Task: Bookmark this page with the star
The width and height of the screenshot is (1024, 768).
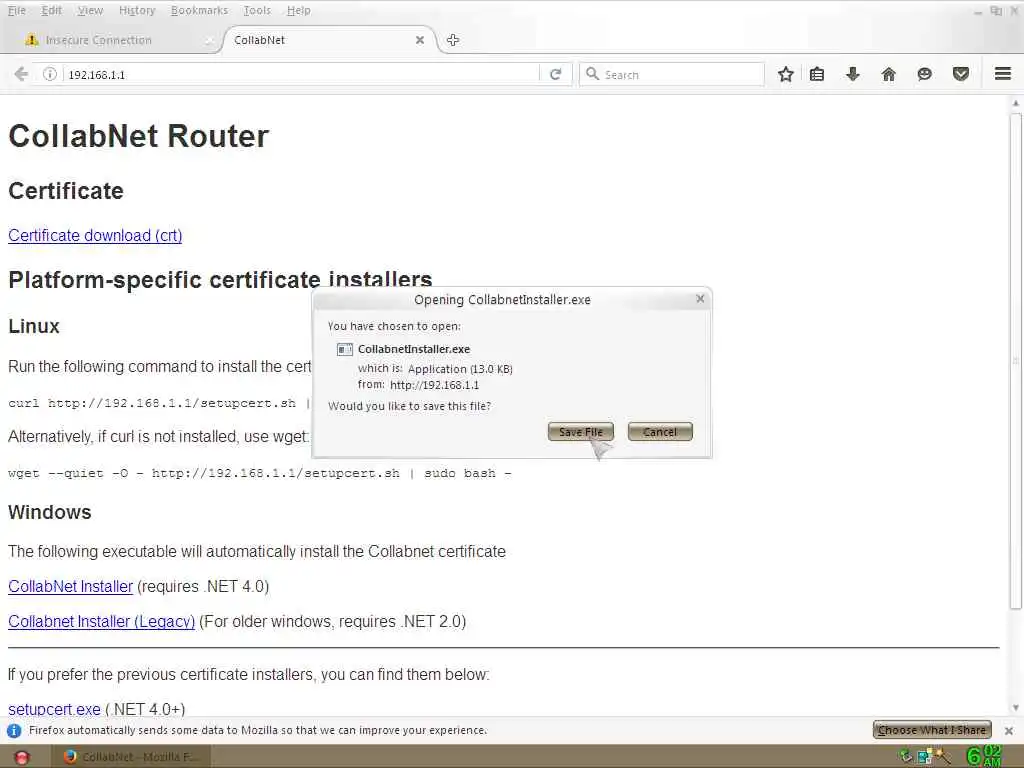Action: tap(786, 74)
